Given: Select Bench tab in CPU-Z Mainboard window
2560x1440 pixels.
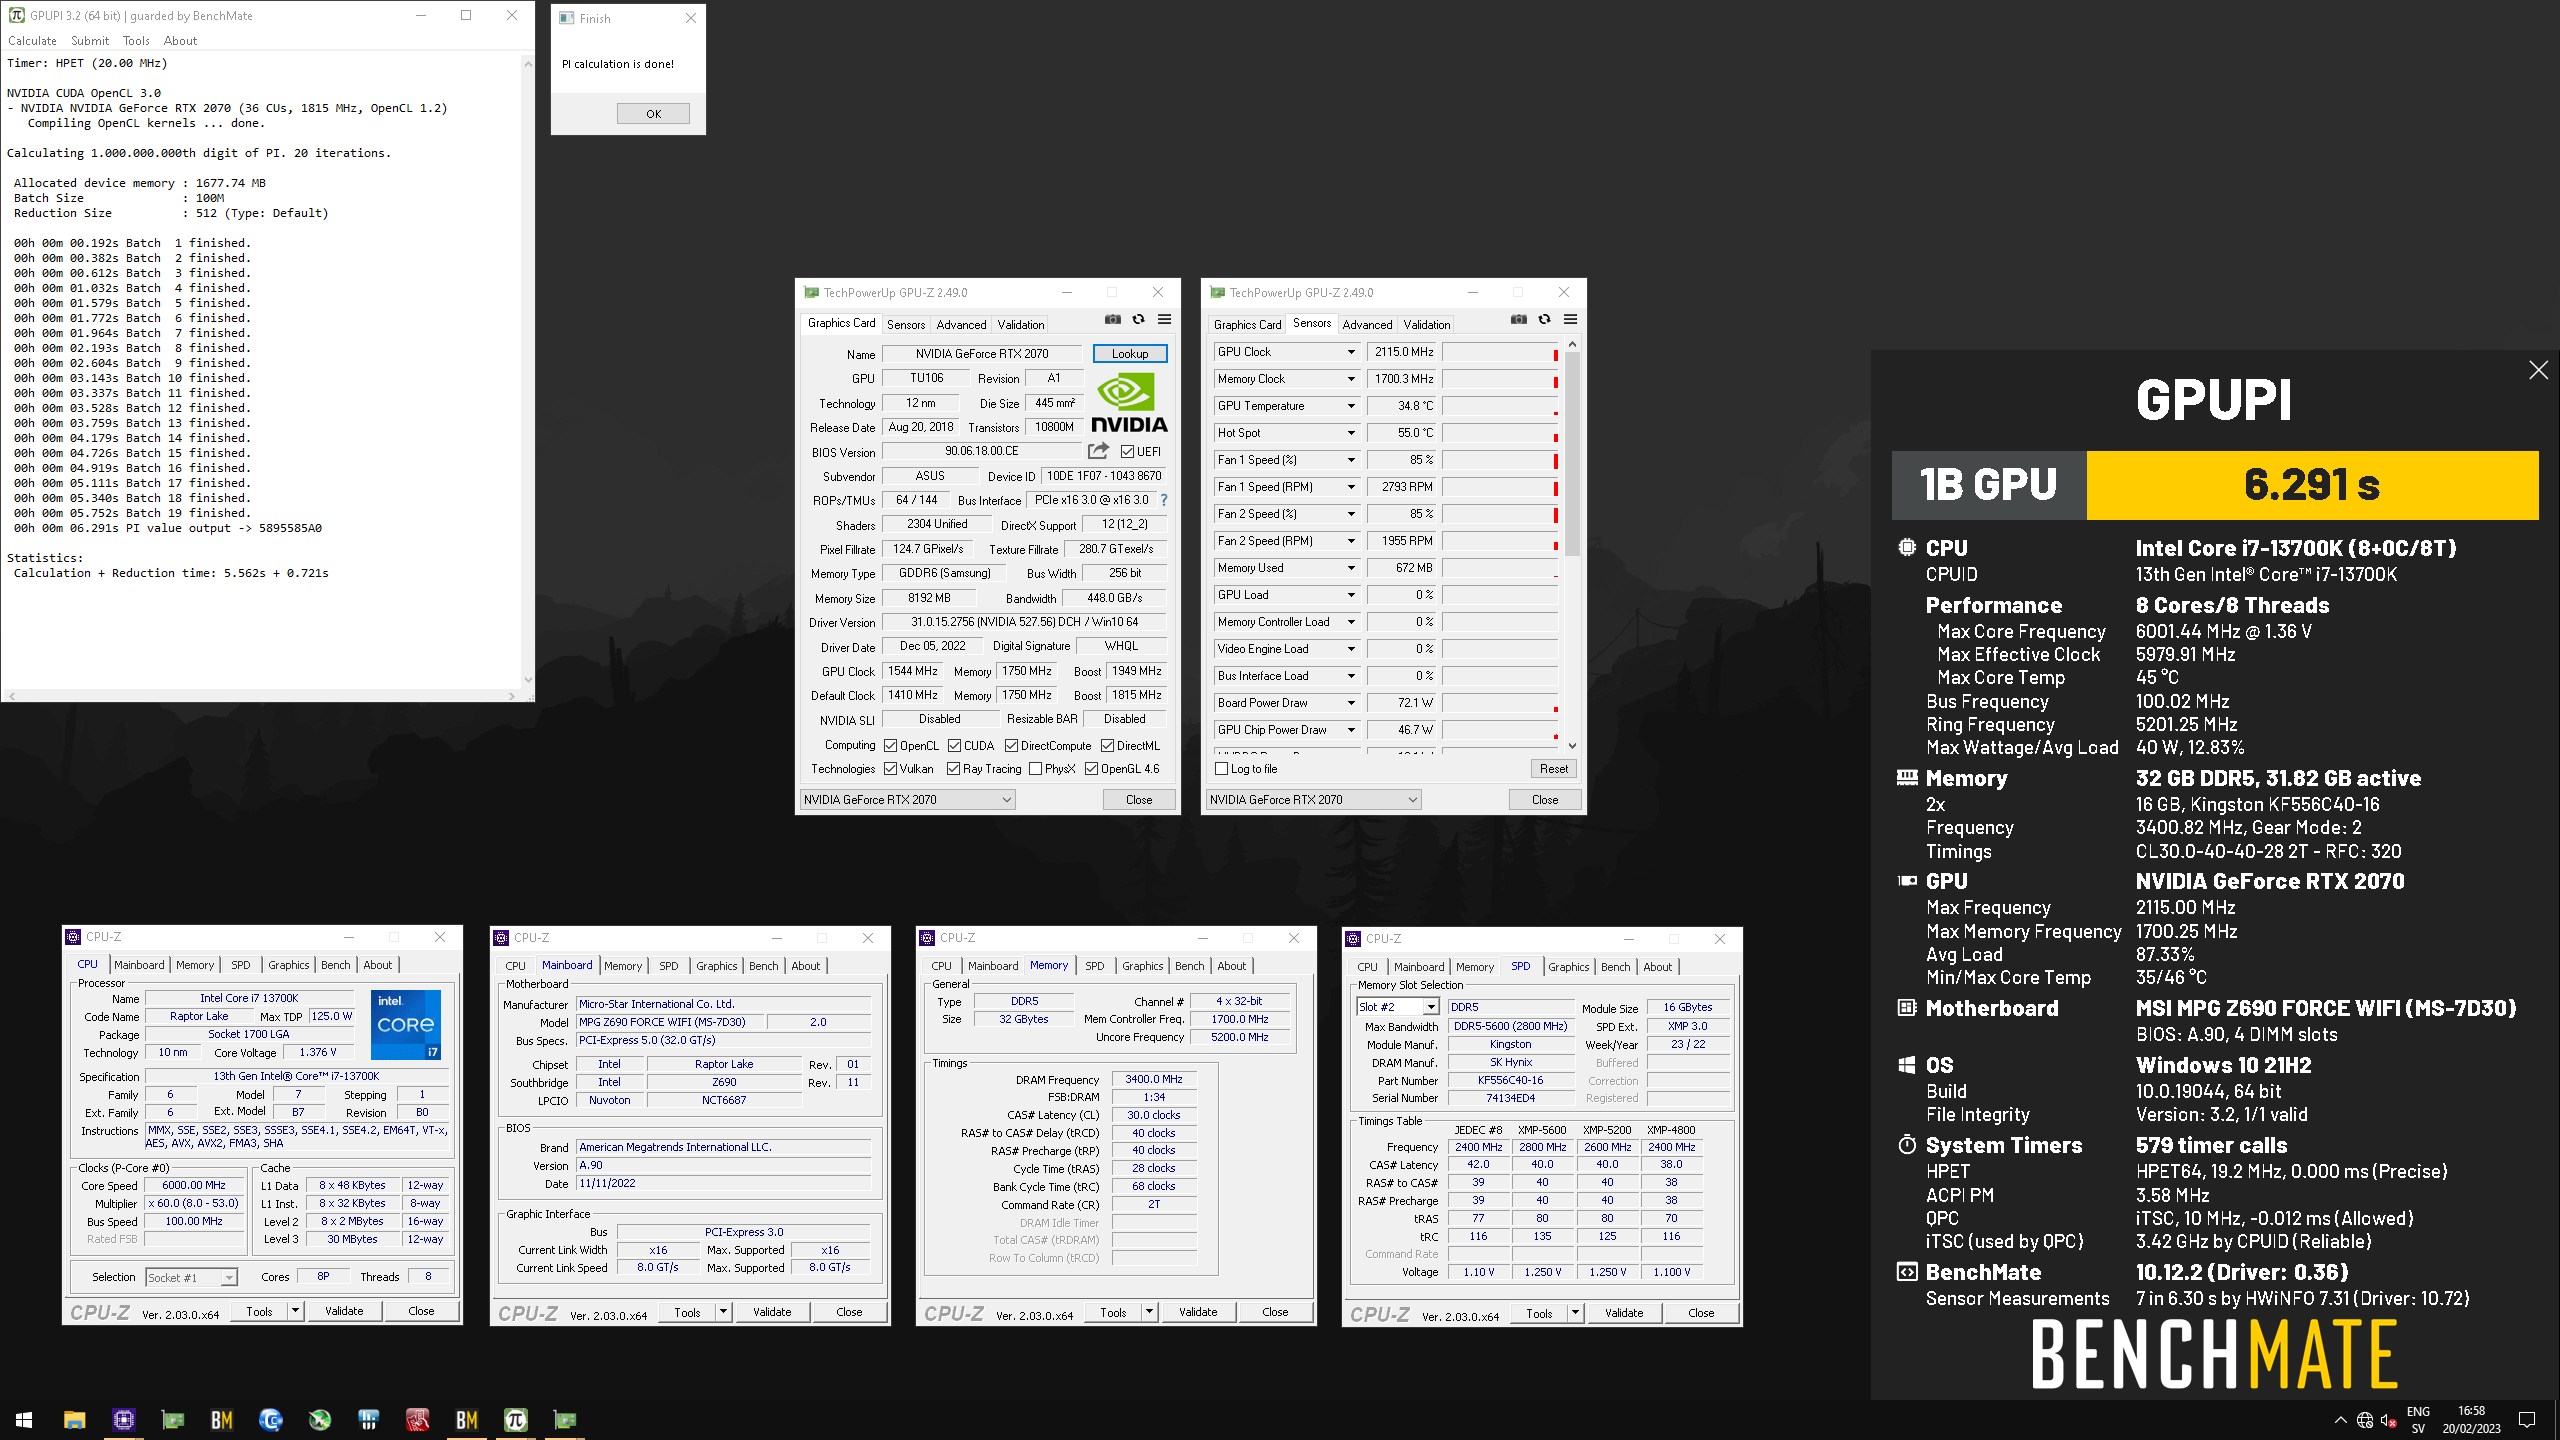Looking at the screenshot, I should [x=763, y=966].
